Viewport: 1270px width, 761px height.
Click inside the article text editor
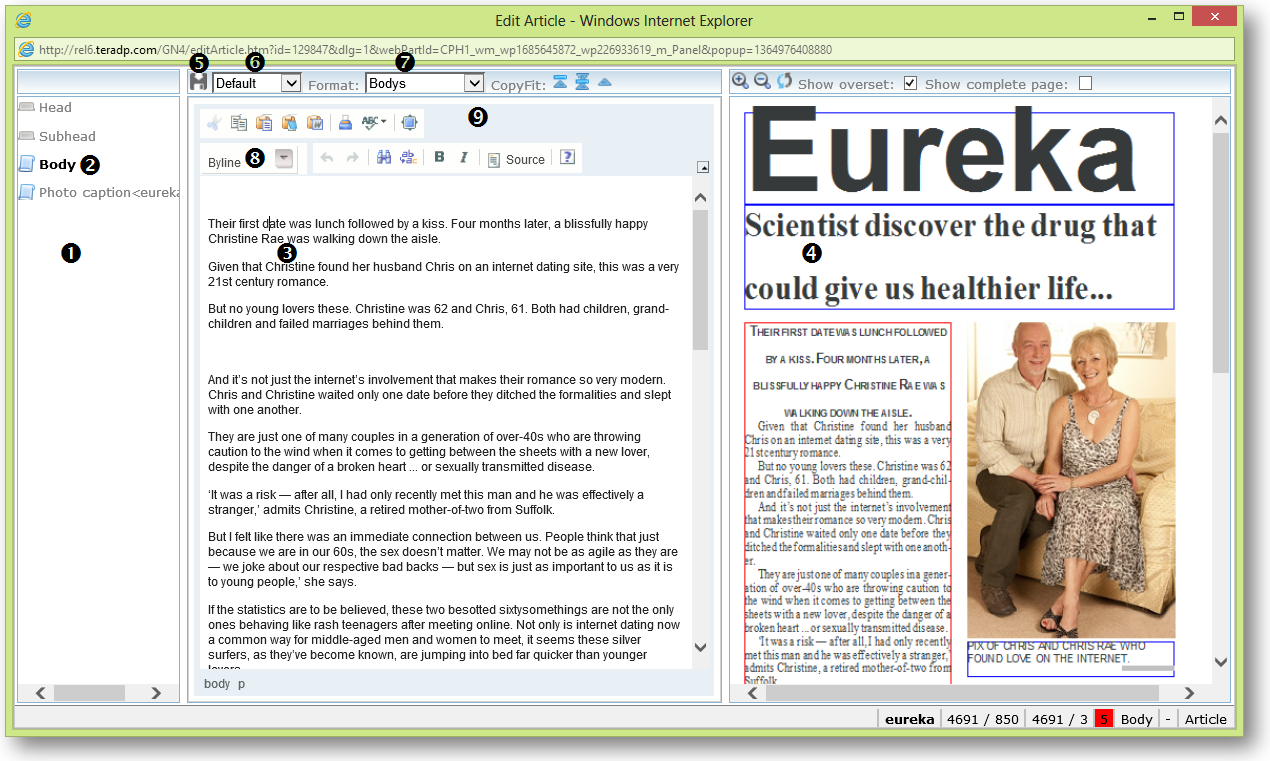point(445,423)
